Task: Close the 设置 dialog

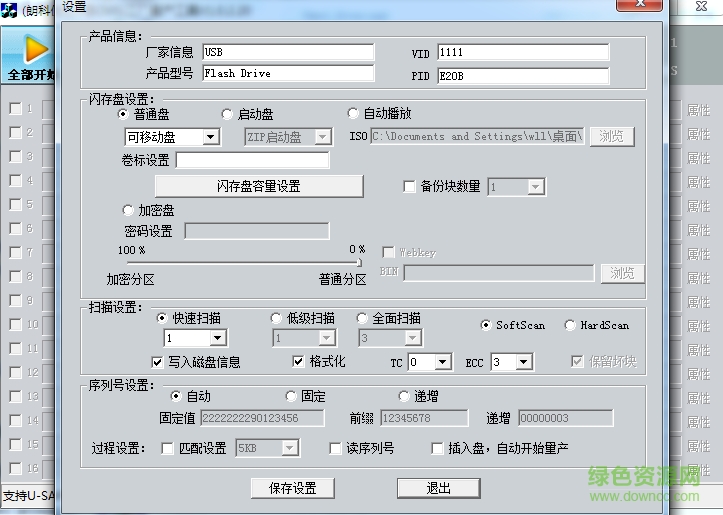Action: pos(640,4)
